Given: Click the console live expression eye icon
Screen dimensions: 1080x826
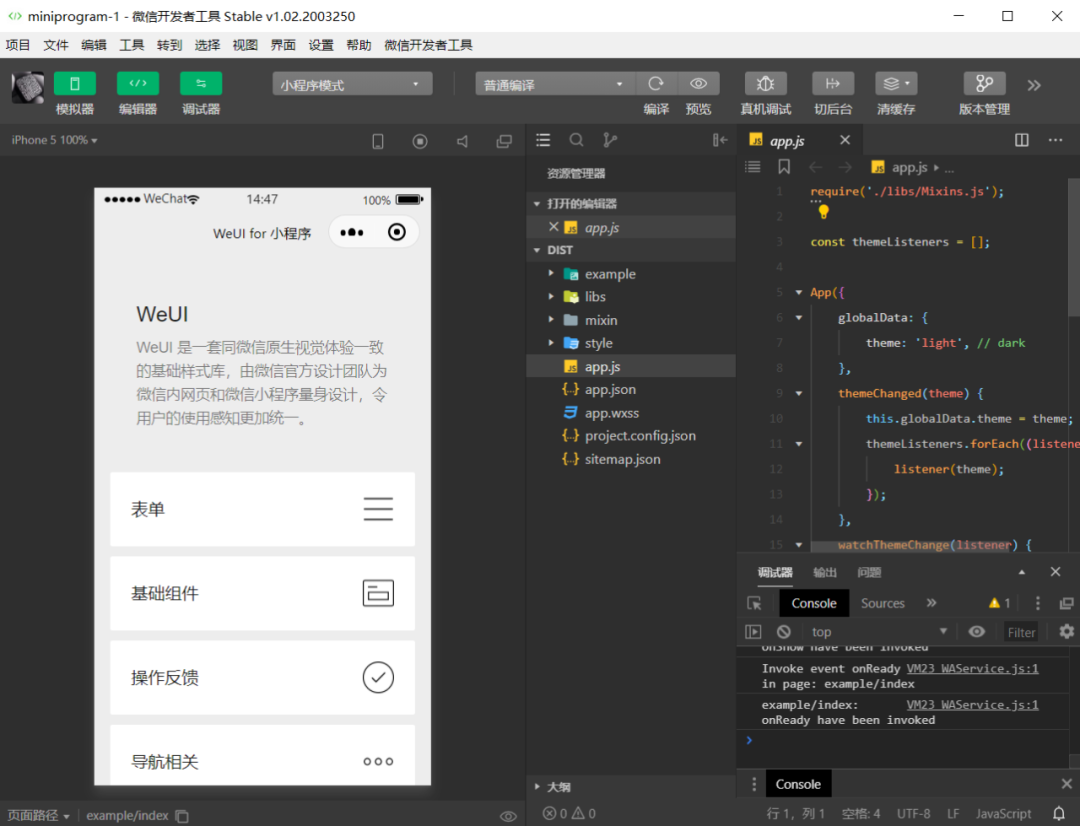Looking at the screenshot, I should (x=977, y=632).
